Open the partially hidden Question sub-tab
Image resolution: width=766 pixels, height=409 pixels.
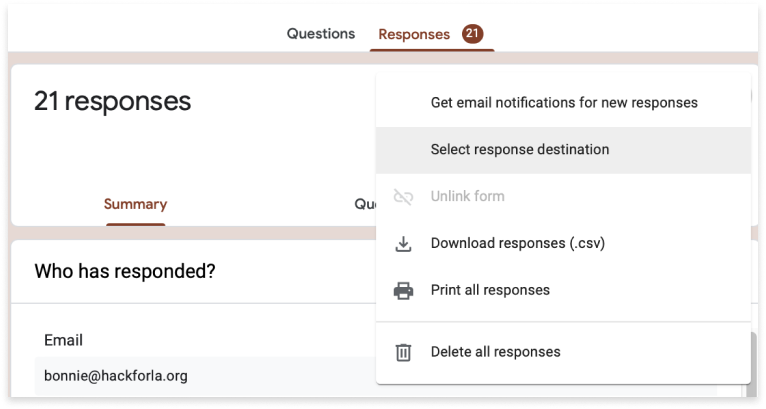365,204
